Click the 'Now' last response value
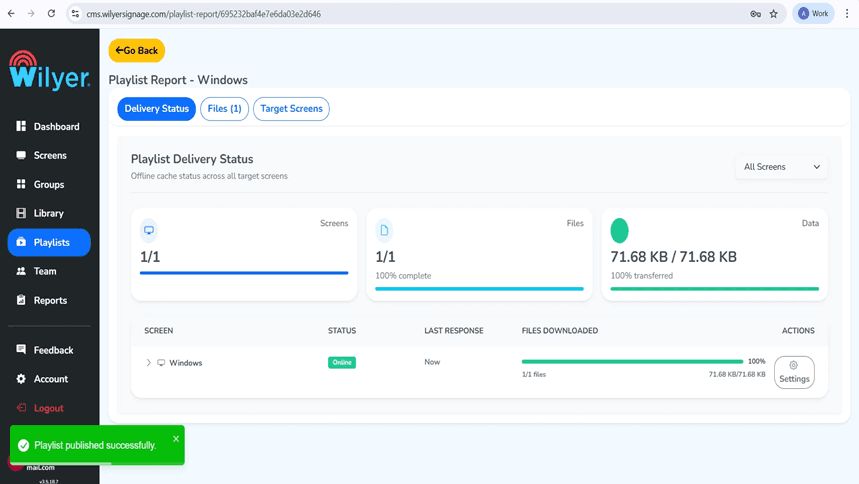 pos(432,362)
